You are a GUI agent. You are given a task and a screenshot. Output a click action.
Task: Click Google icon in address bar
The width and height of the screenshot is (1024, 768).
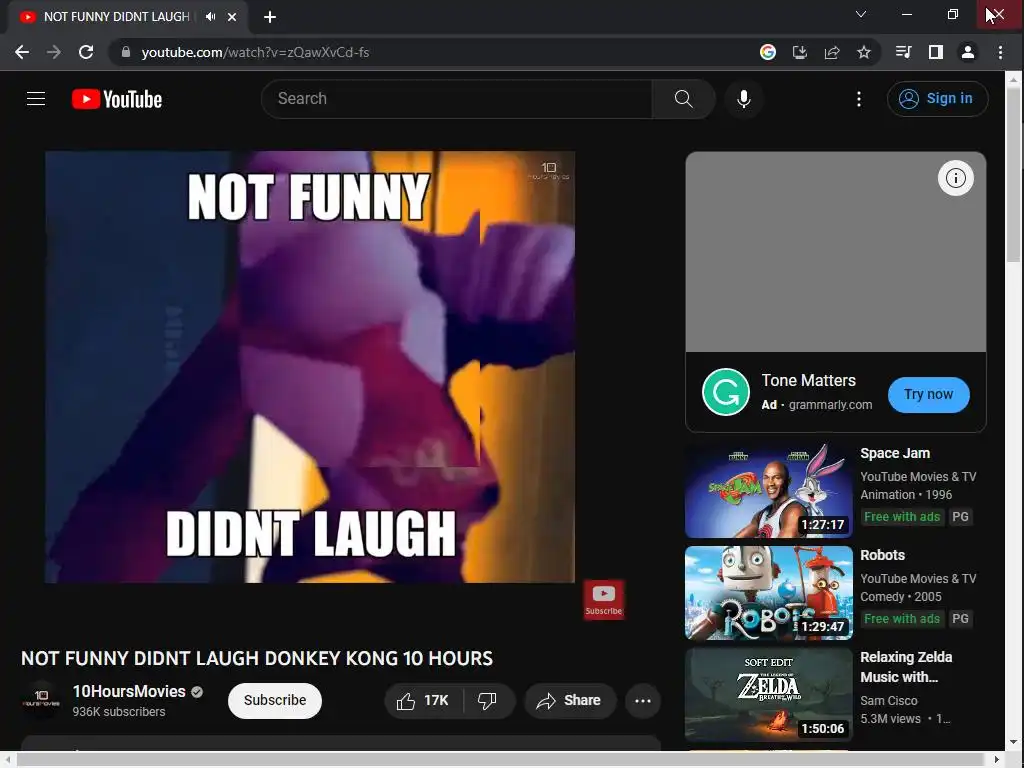click(768, 52)
